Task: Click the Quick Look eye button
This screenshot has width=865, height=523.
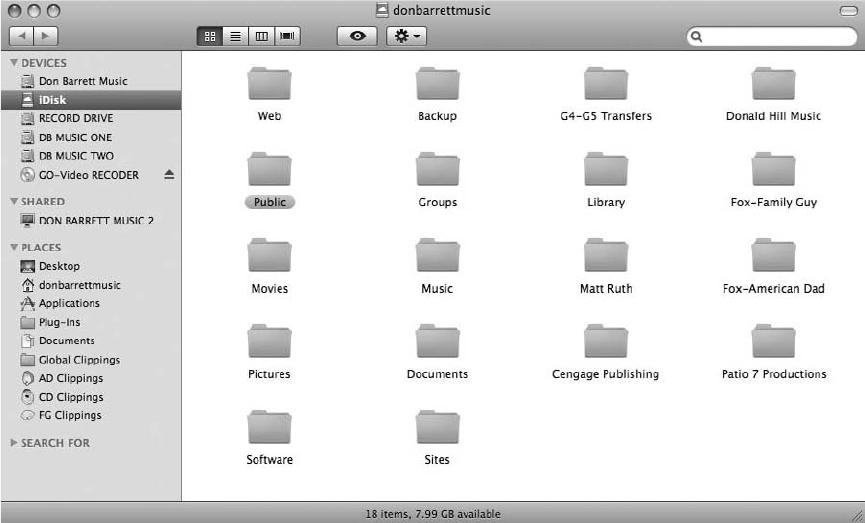Action: (357, 36)
